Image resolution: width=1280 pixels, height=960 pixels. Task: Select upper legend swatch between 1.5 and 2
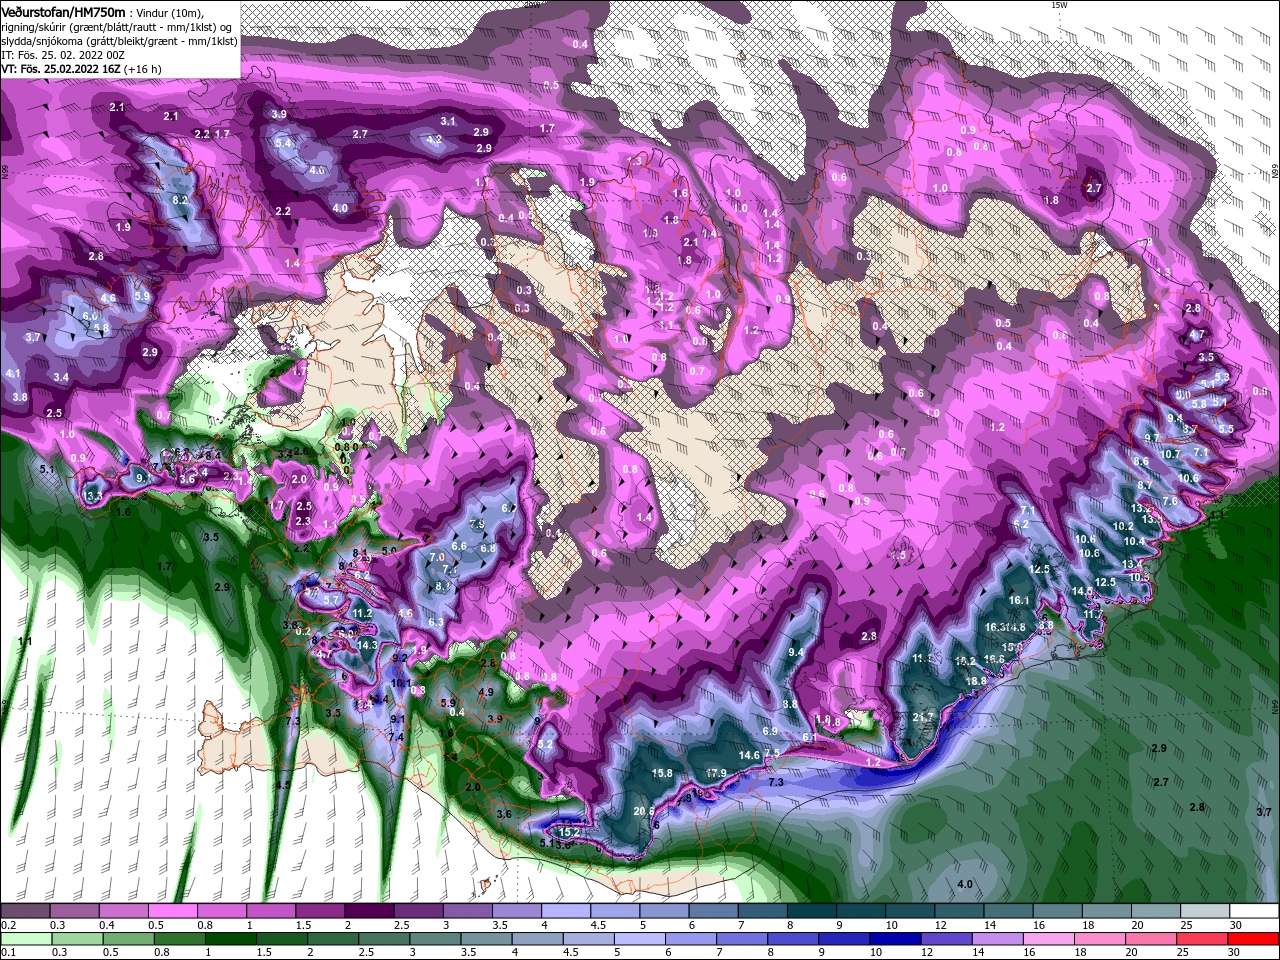(x=319, y=911)
